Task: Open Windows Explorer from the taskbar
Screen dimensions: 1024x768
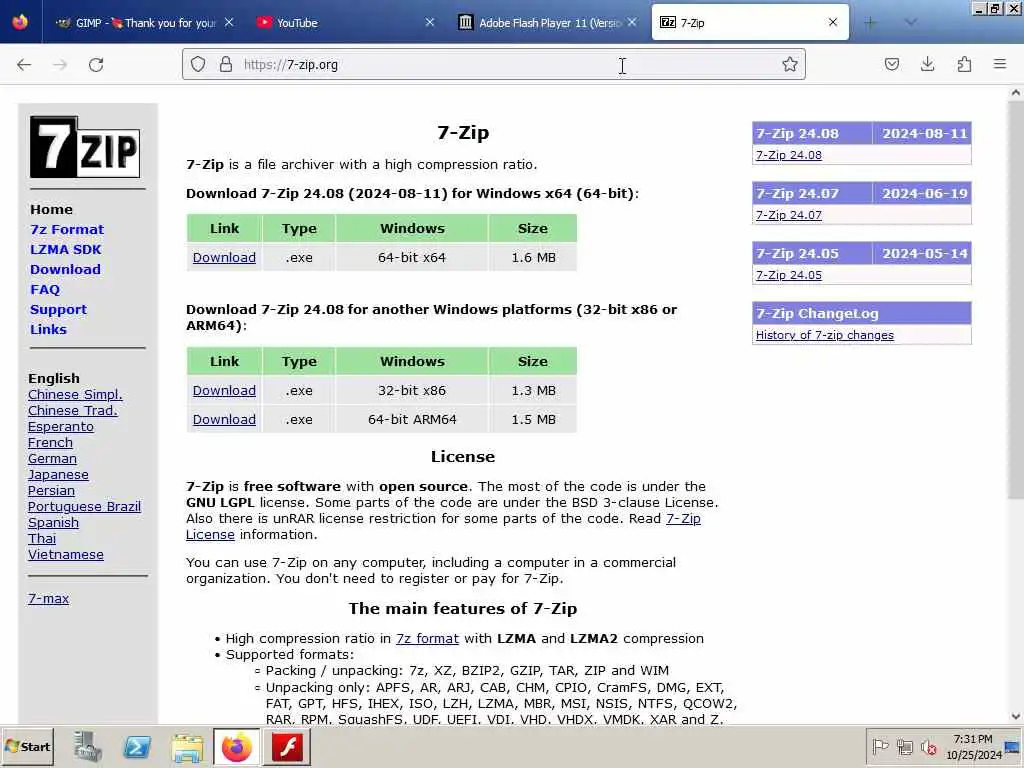Action: [x=187, y=747]
